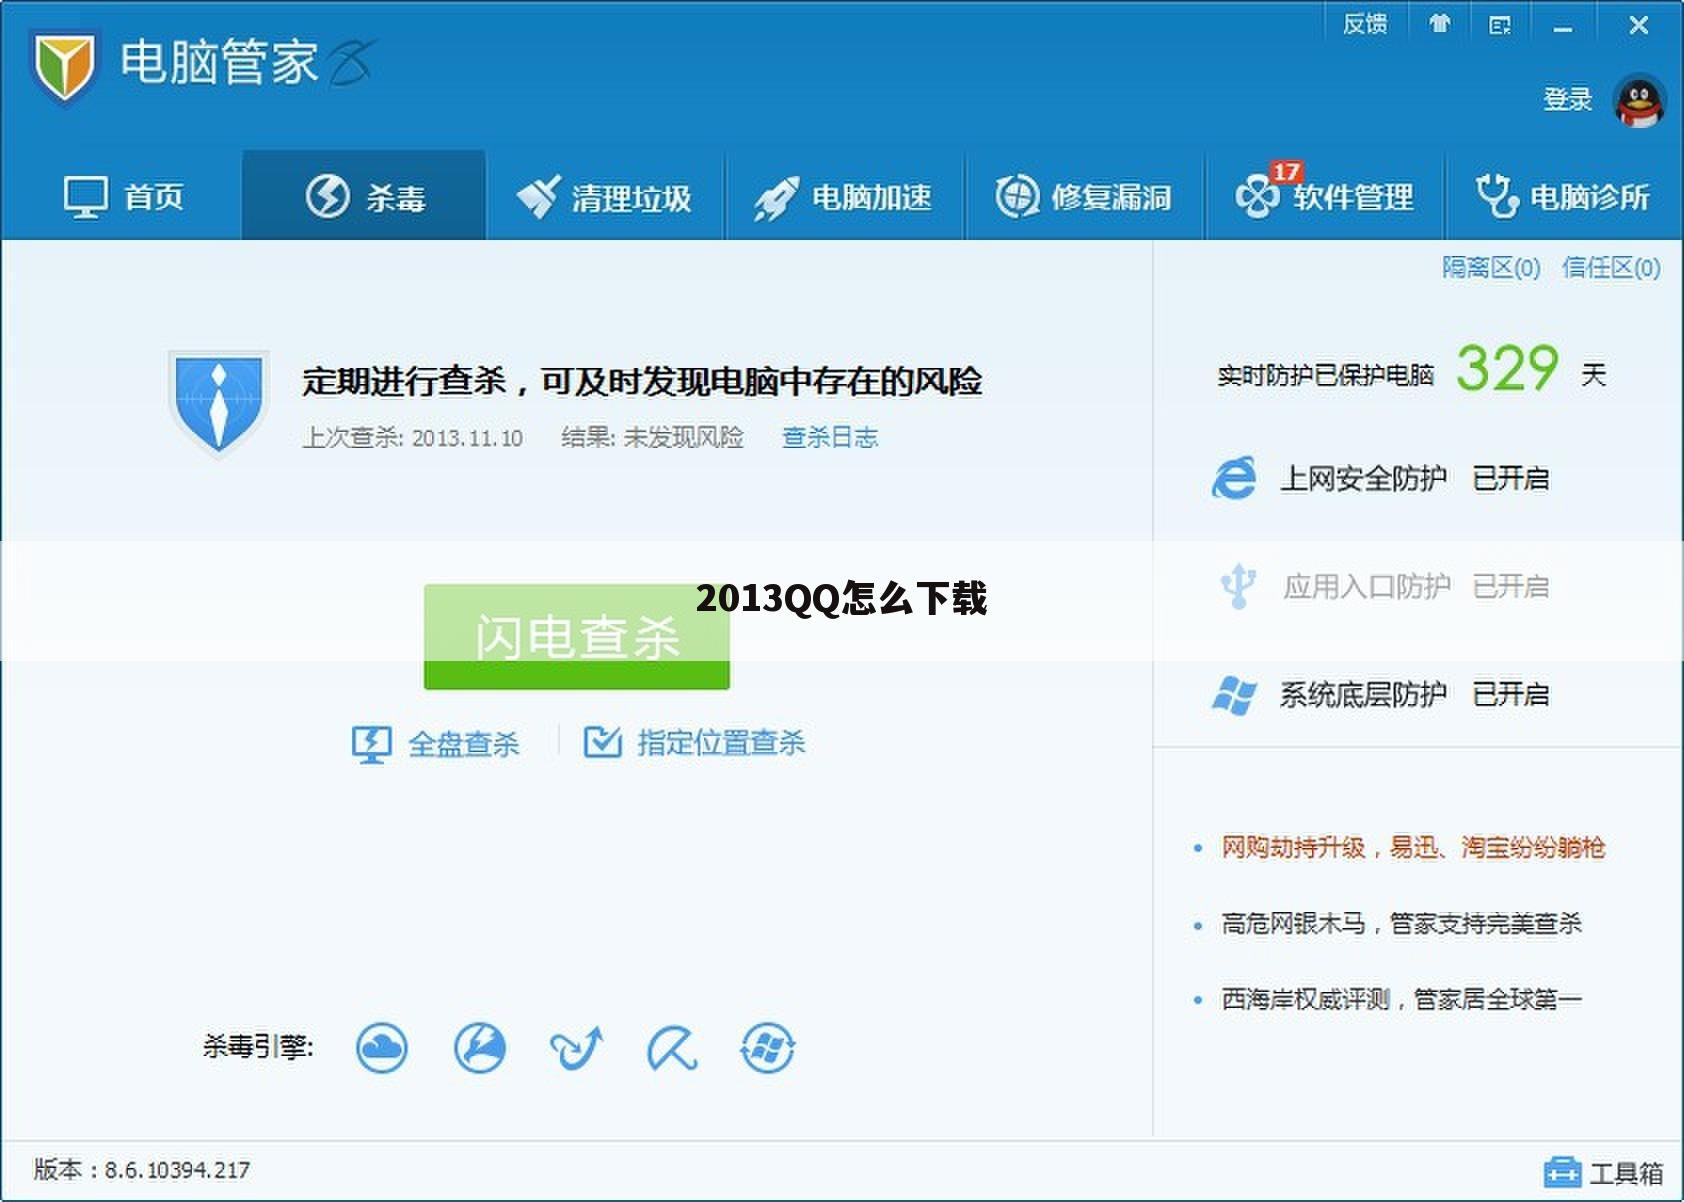1684x1202 pixels.
Task: Click 已开启 next to 系统底层防护
Action: pyautogui.click(x=1511, y=694)
